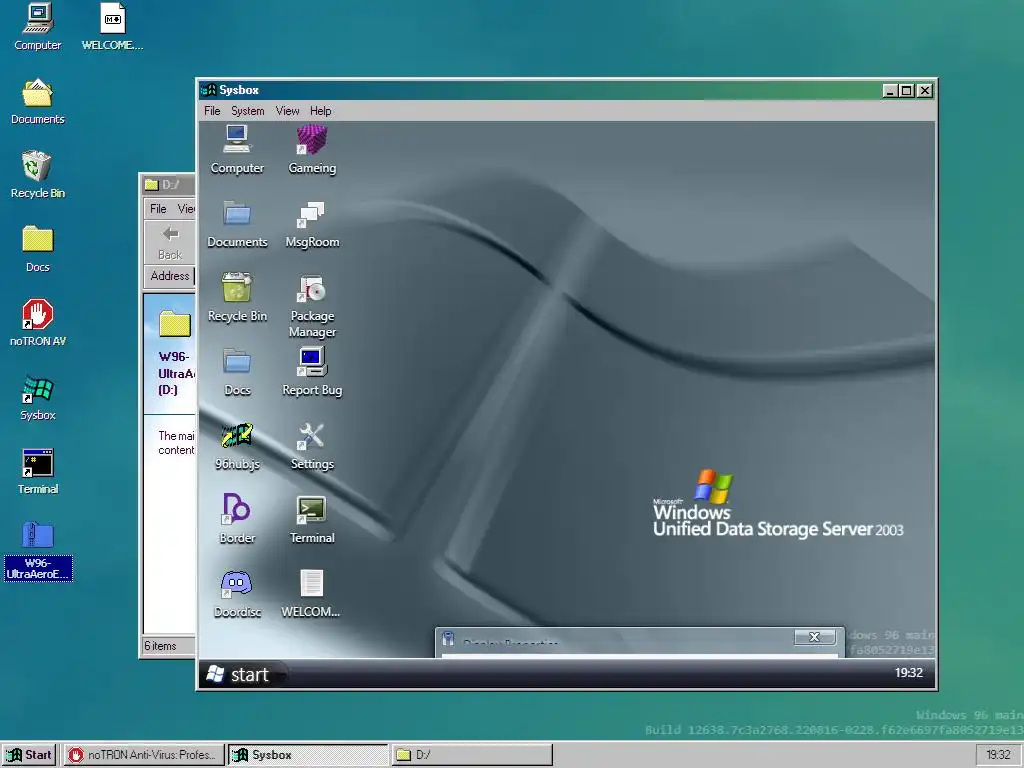The image size is (1024, 768).
Task: Open Package Manager in Sysbox
Action: pyautogui.click(x=312, y=306)
